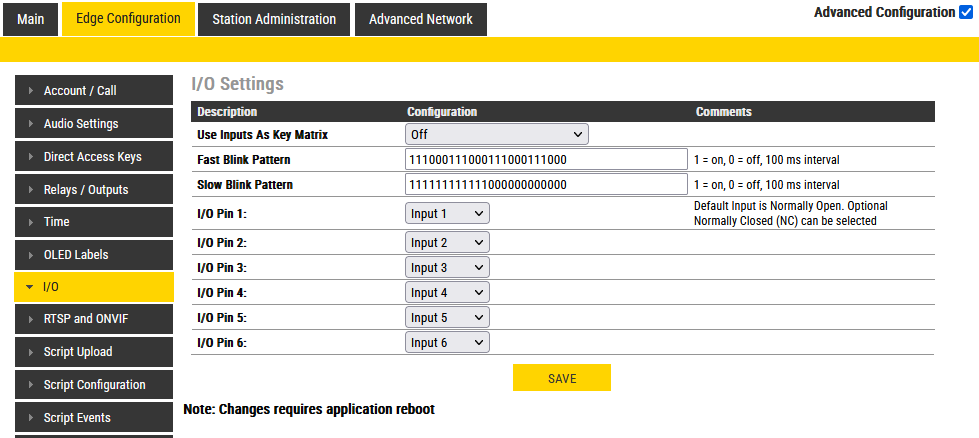Screen dimensions: 979x438
Task: Open the I/O Pin 2 dropdown
Action: click(x=447, y=243)
